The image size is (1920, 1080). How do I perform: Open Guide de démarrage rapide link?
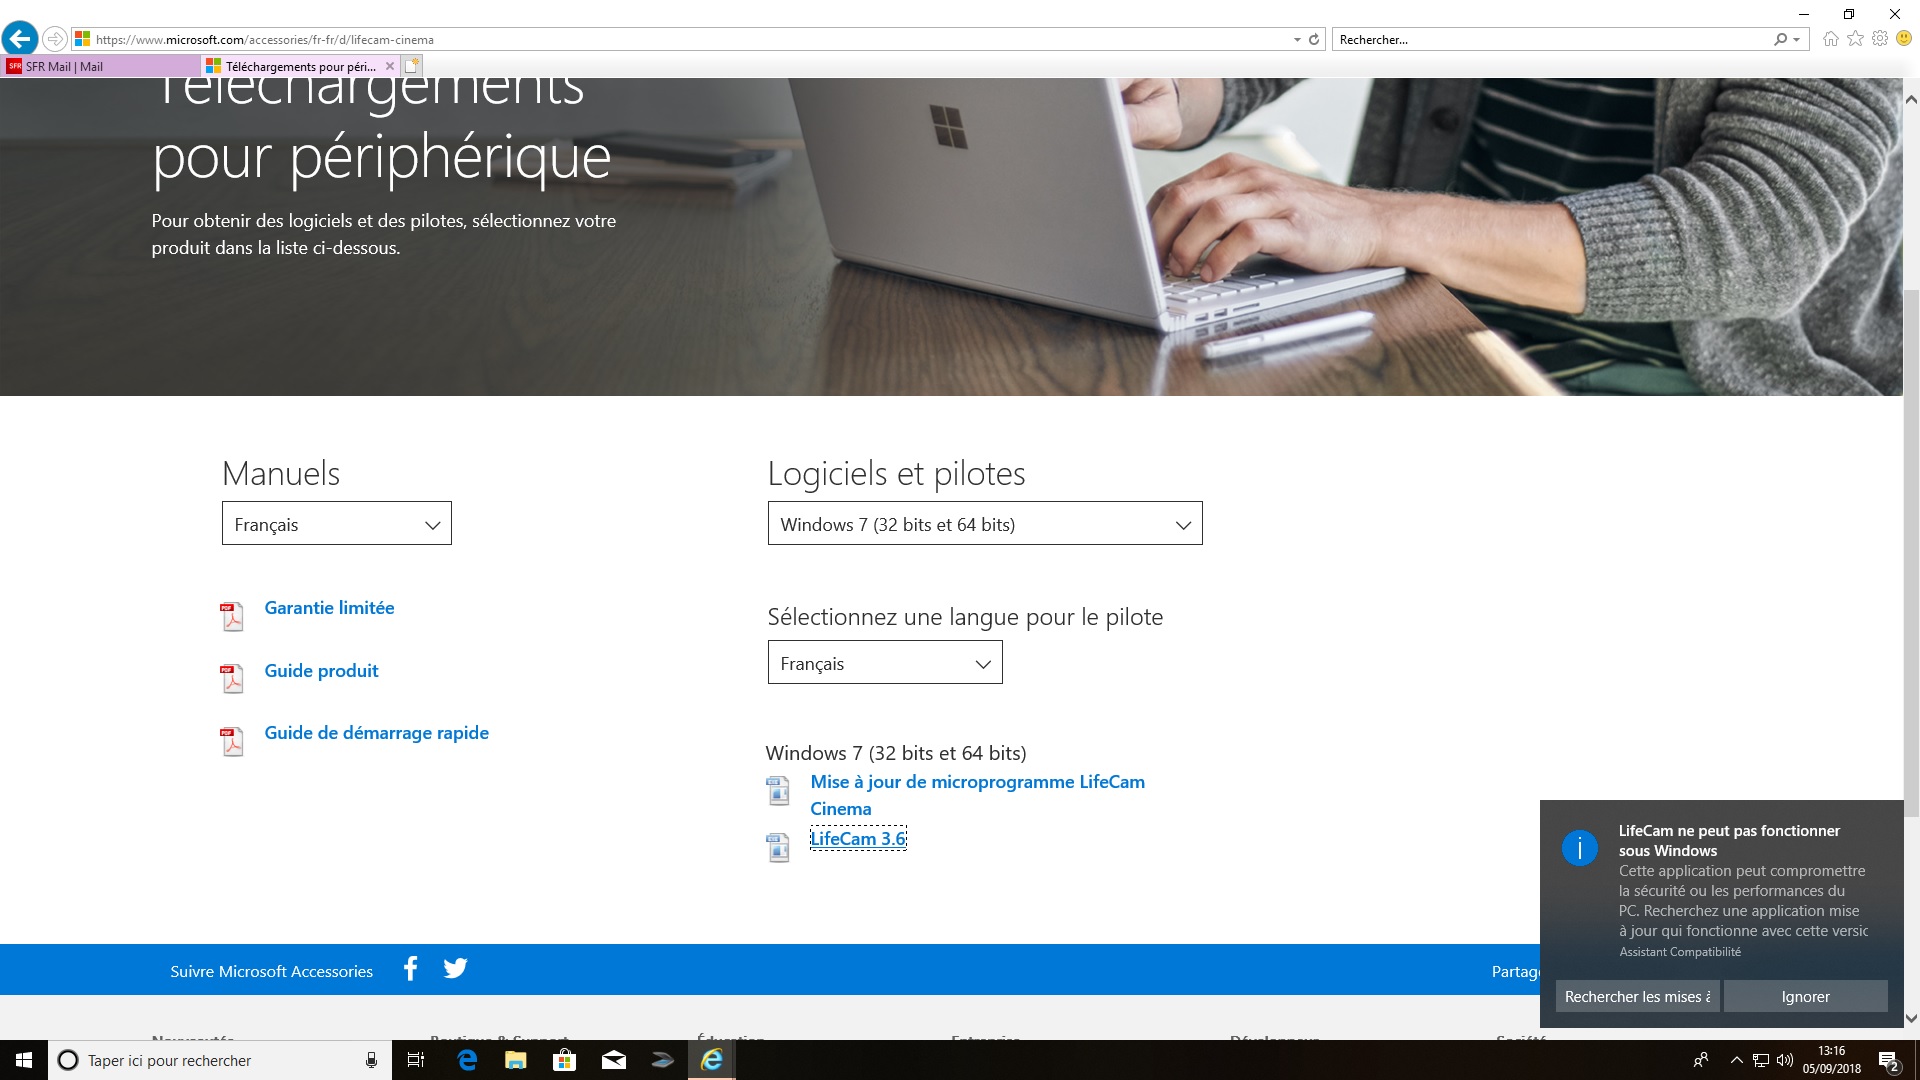376,733
